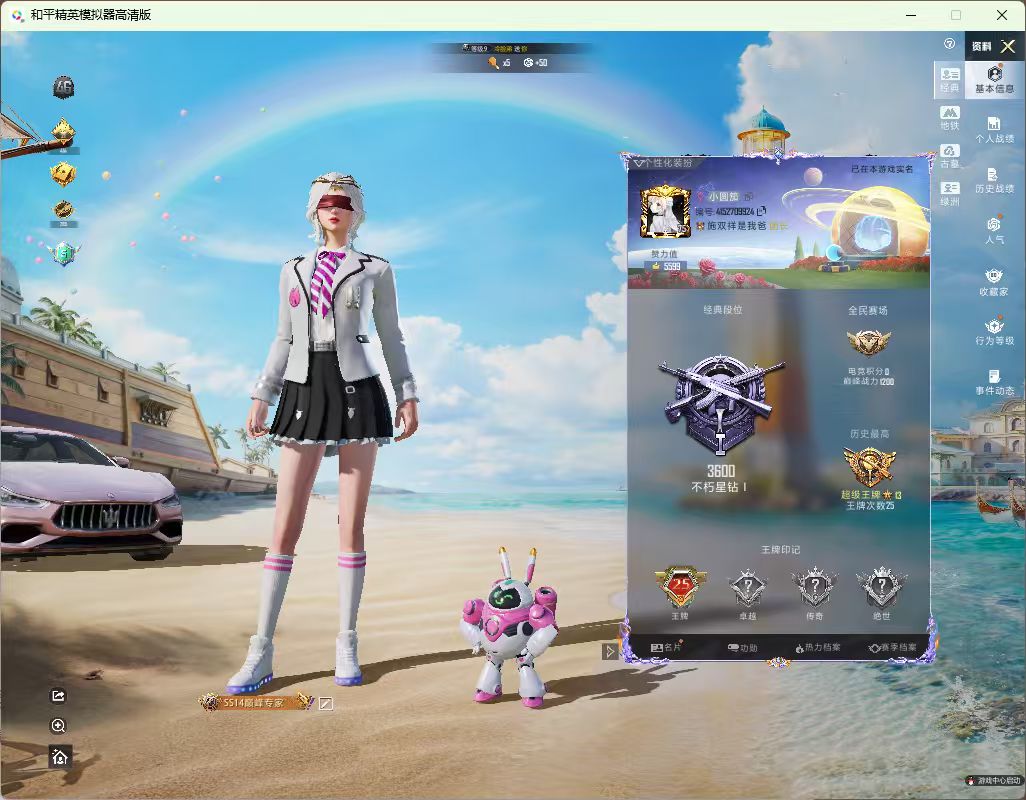
Task: Click the key x6 item at top
Action: click(499, 63)
